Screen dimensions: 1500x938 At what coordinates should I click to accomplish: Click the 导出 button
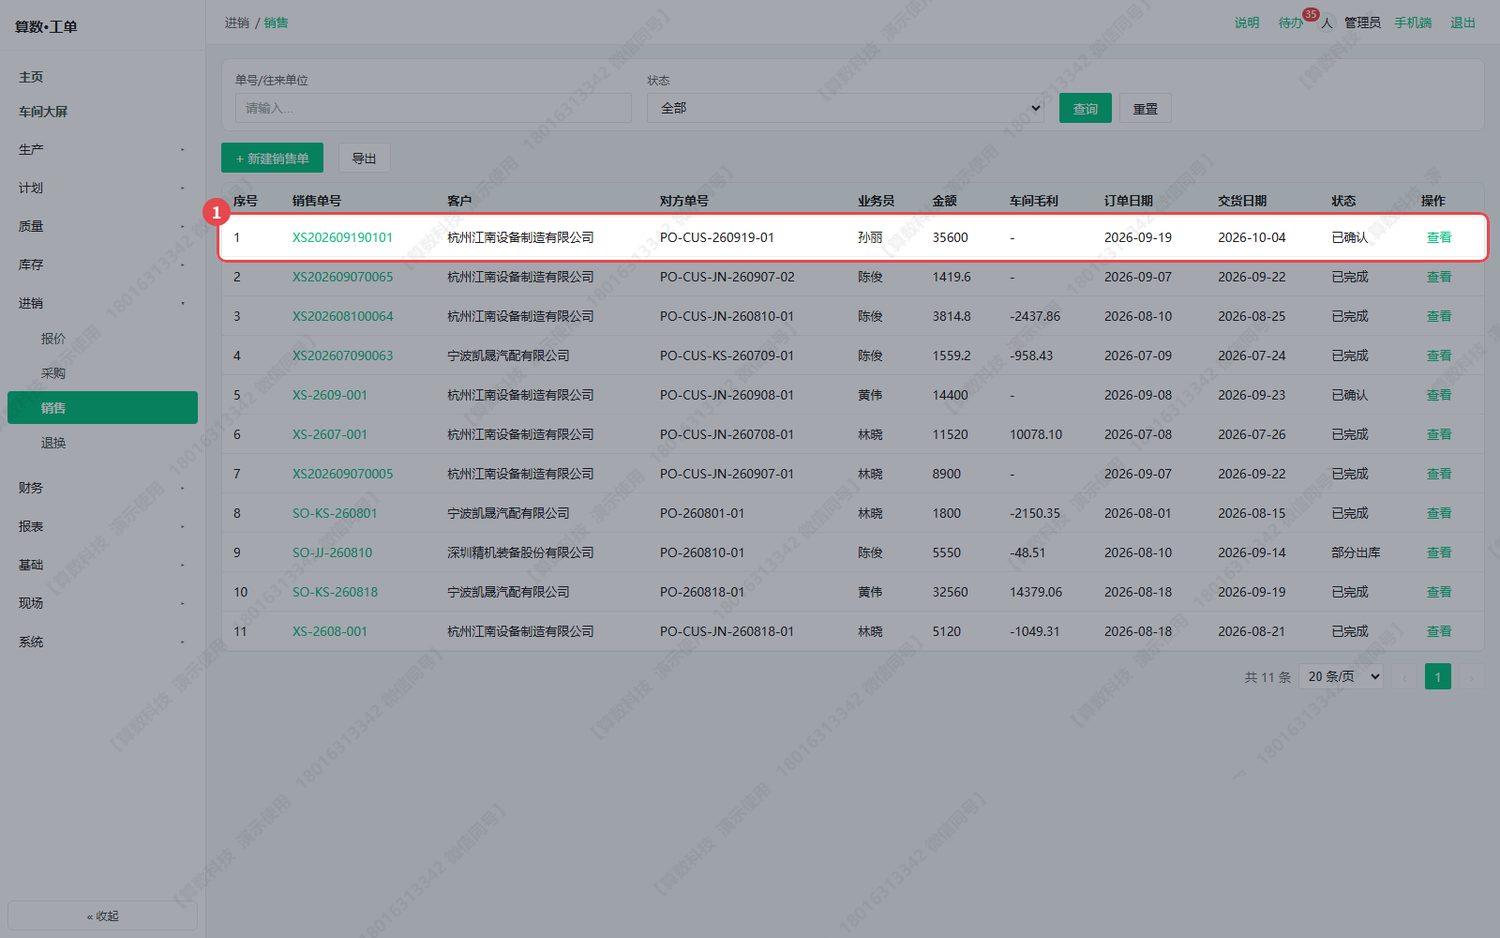click(x=364, y=158)
